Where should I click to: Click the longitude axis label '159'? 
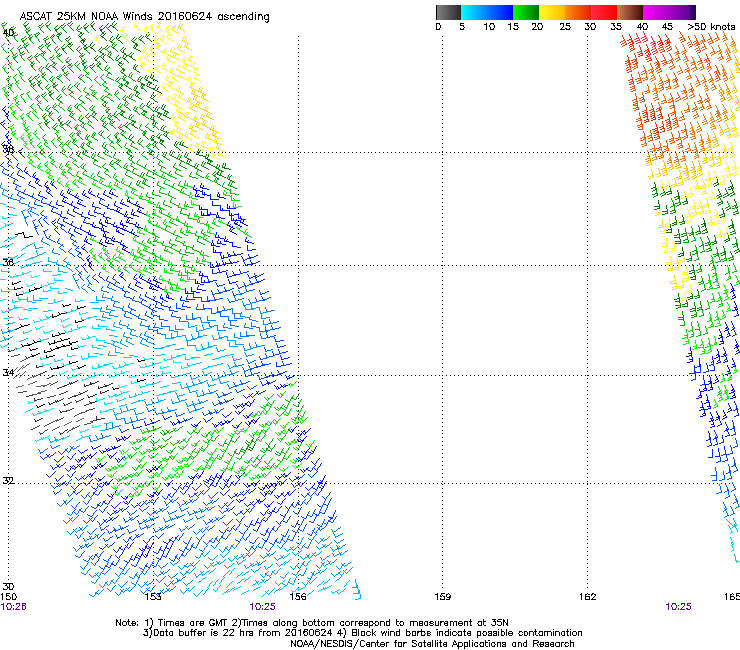(x=442, y=597)
